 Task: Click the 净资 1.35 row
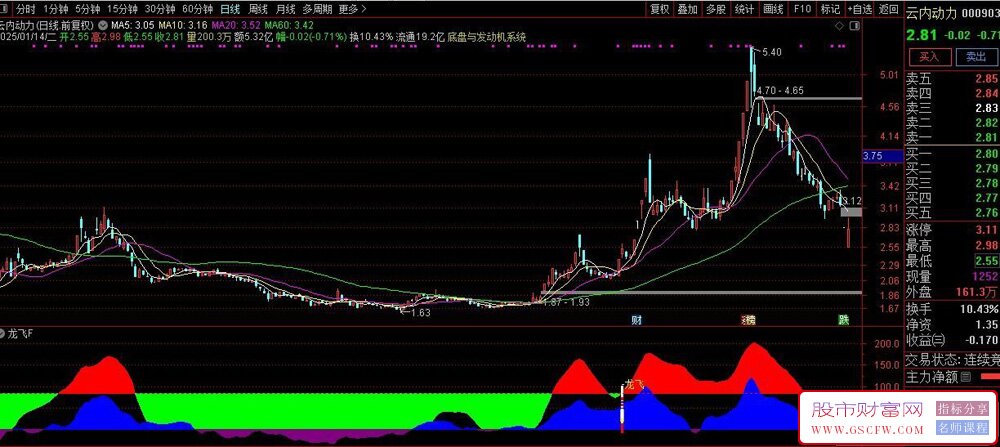click(953, 325)
